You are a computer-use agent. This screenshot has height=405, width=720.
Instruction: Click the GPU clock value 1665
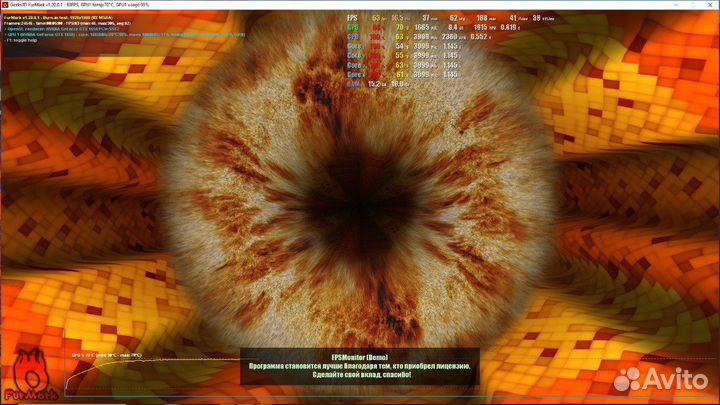point(422,28)
